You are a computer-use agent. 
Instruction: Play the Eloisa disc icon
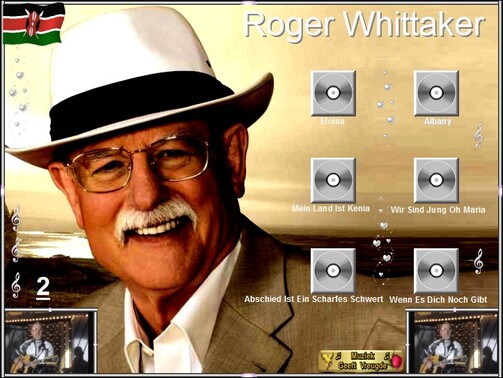click(333, 93)
